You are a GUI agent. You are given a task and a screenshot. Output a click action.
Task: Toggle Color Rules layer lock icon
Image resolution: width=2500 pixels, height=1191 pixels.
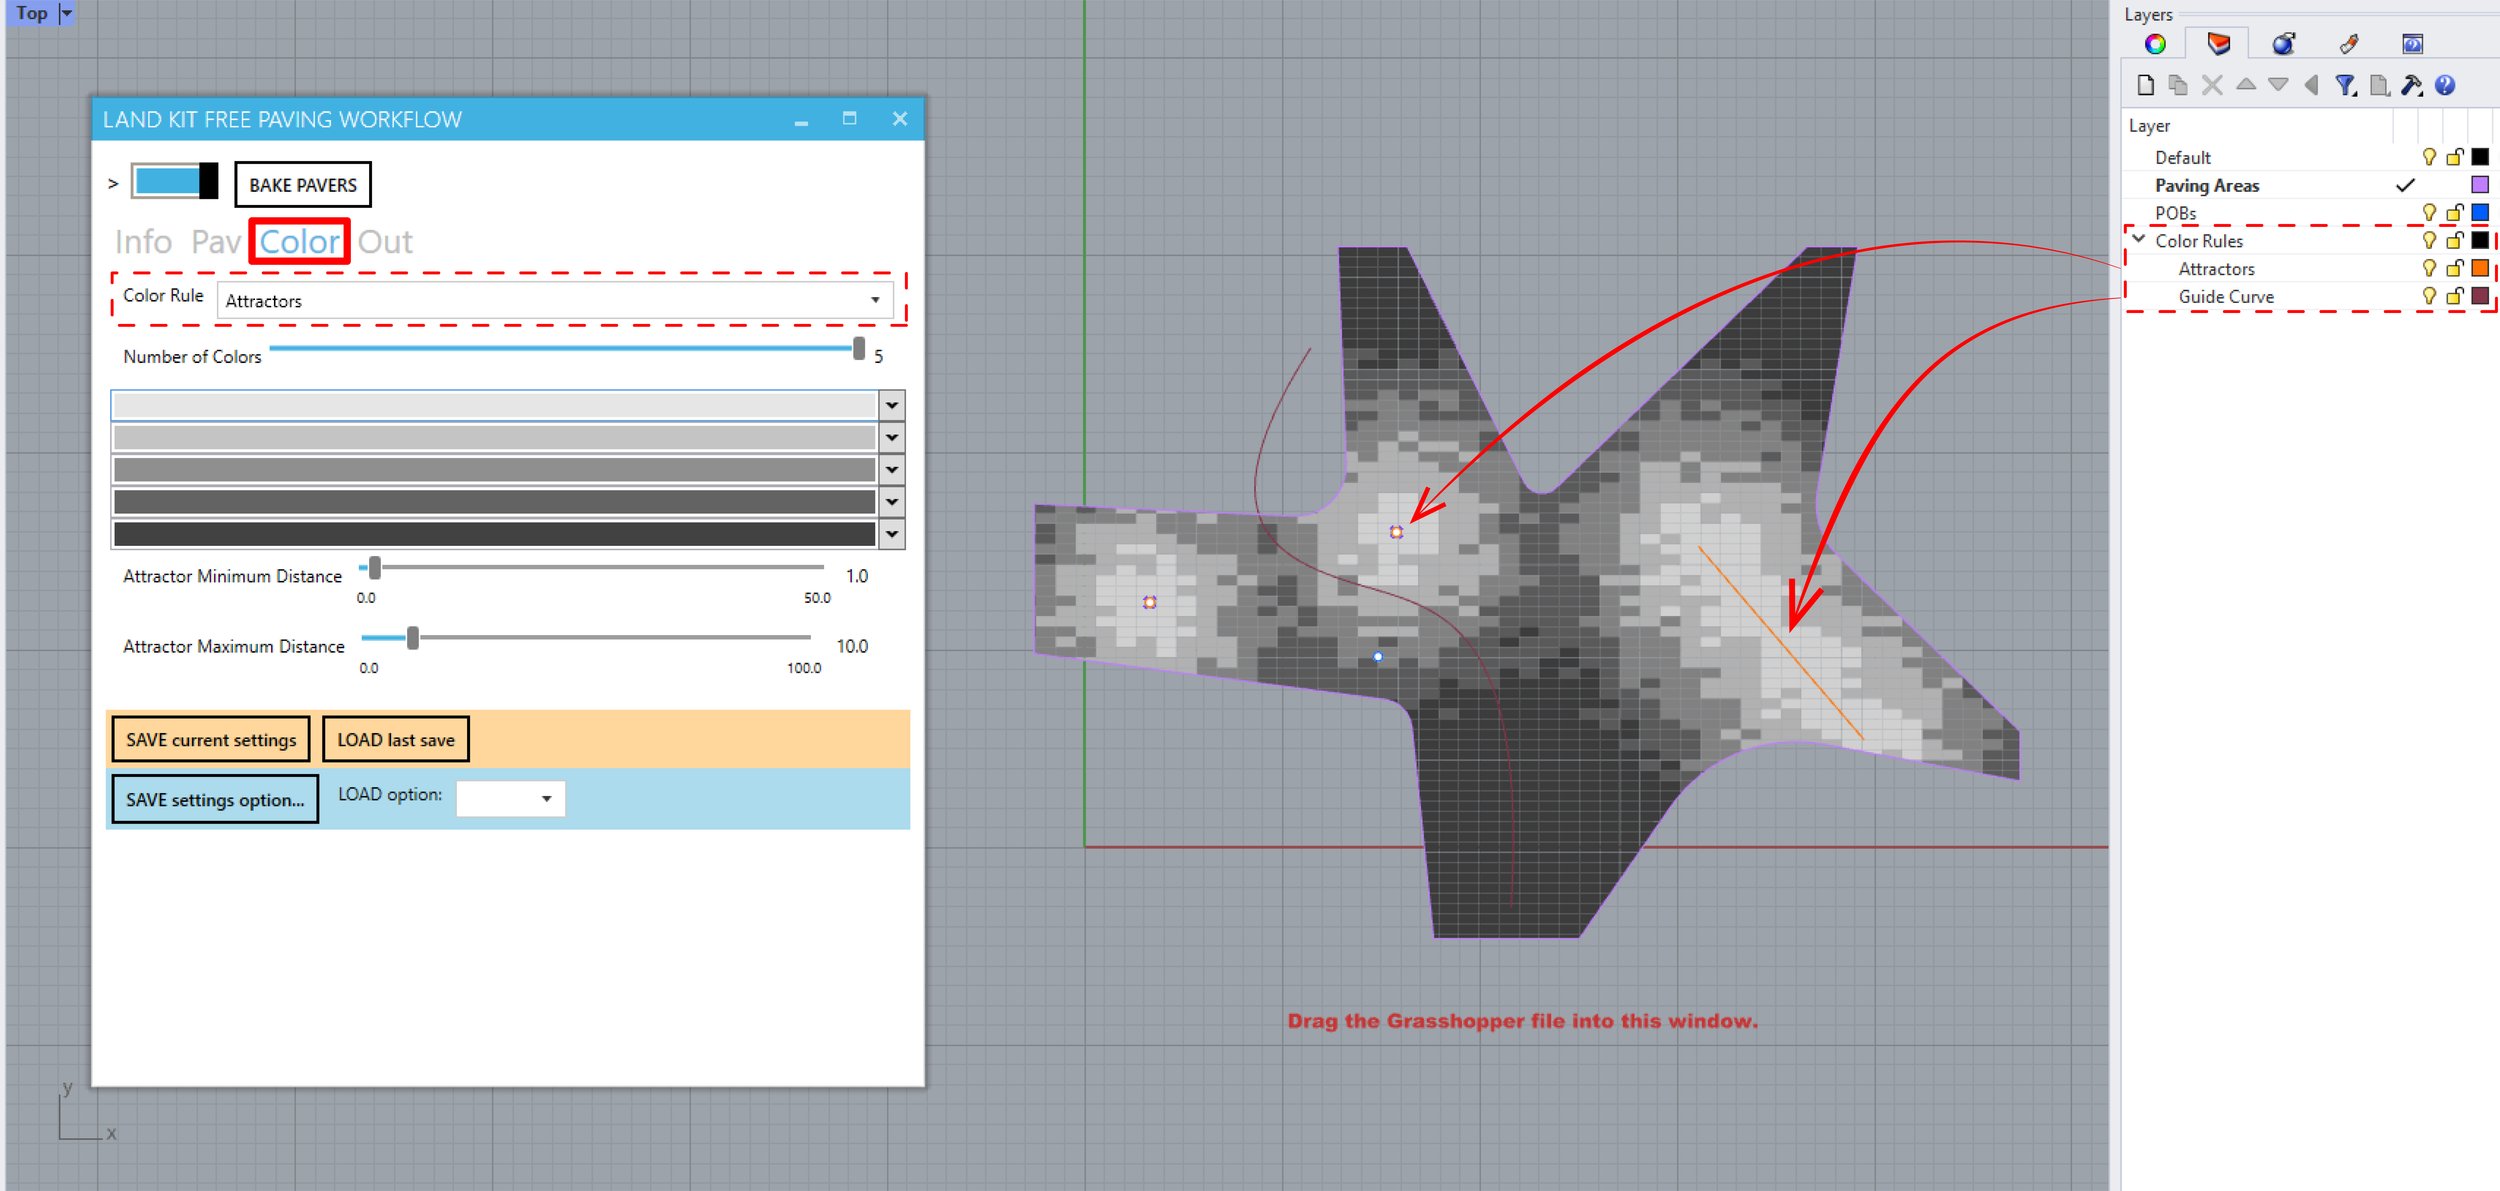tap(2455, 240)
